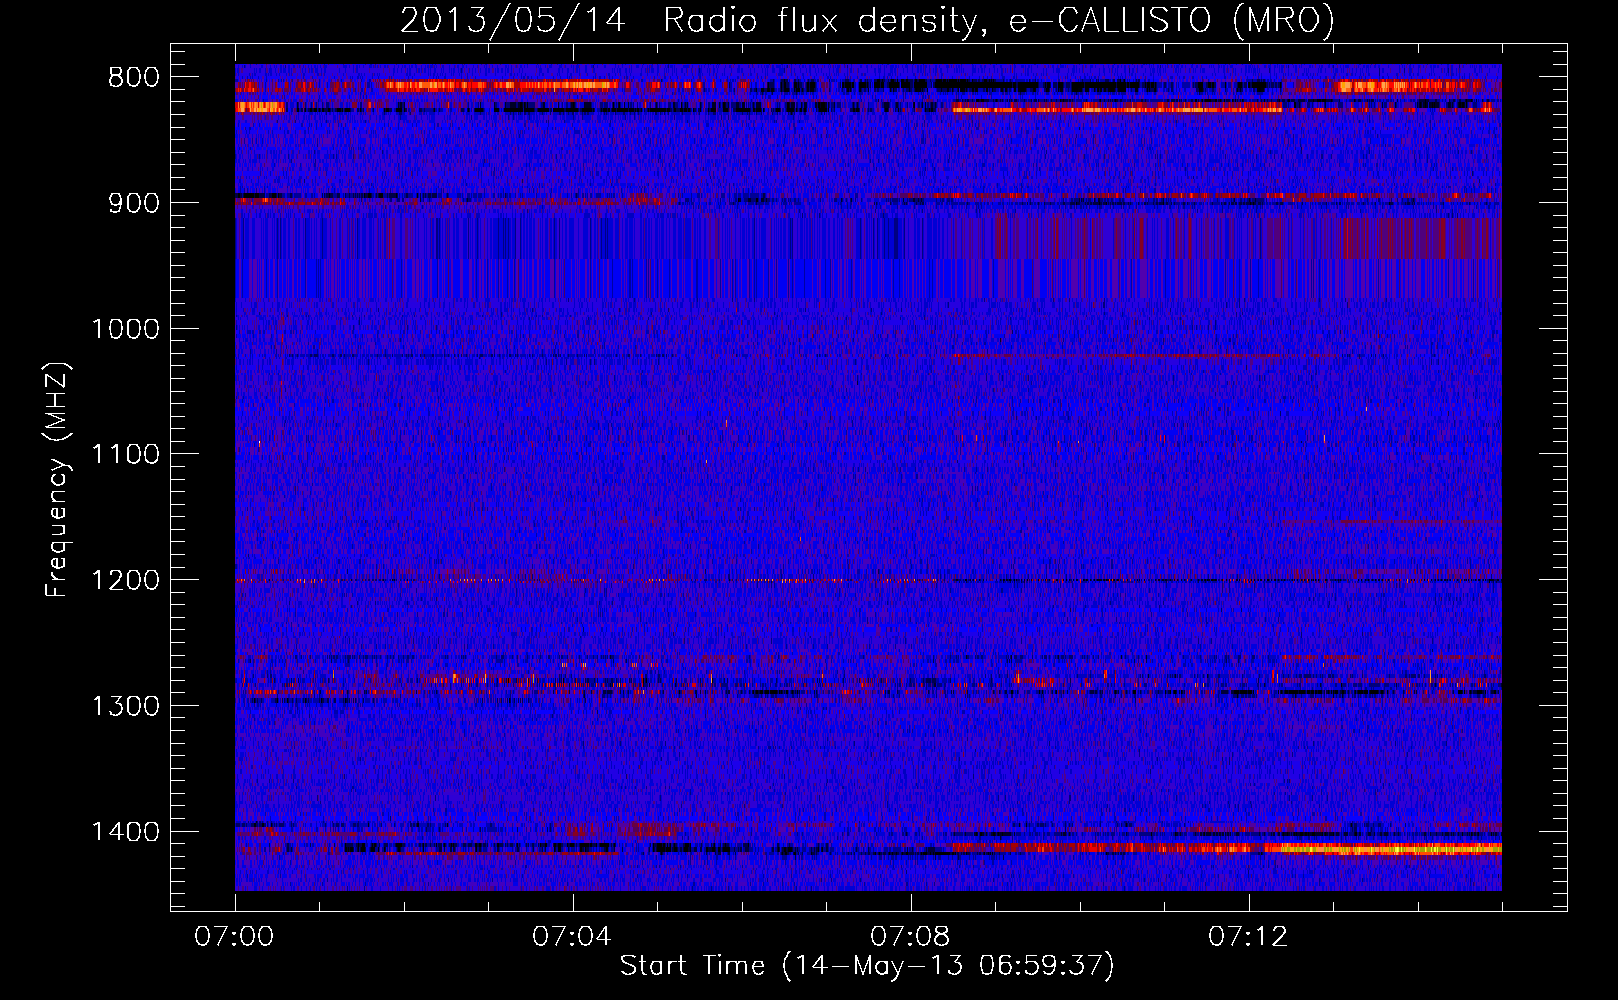Click the '07:12' time axis label
The image size is (1618, 1000).
pos(1248,937)
